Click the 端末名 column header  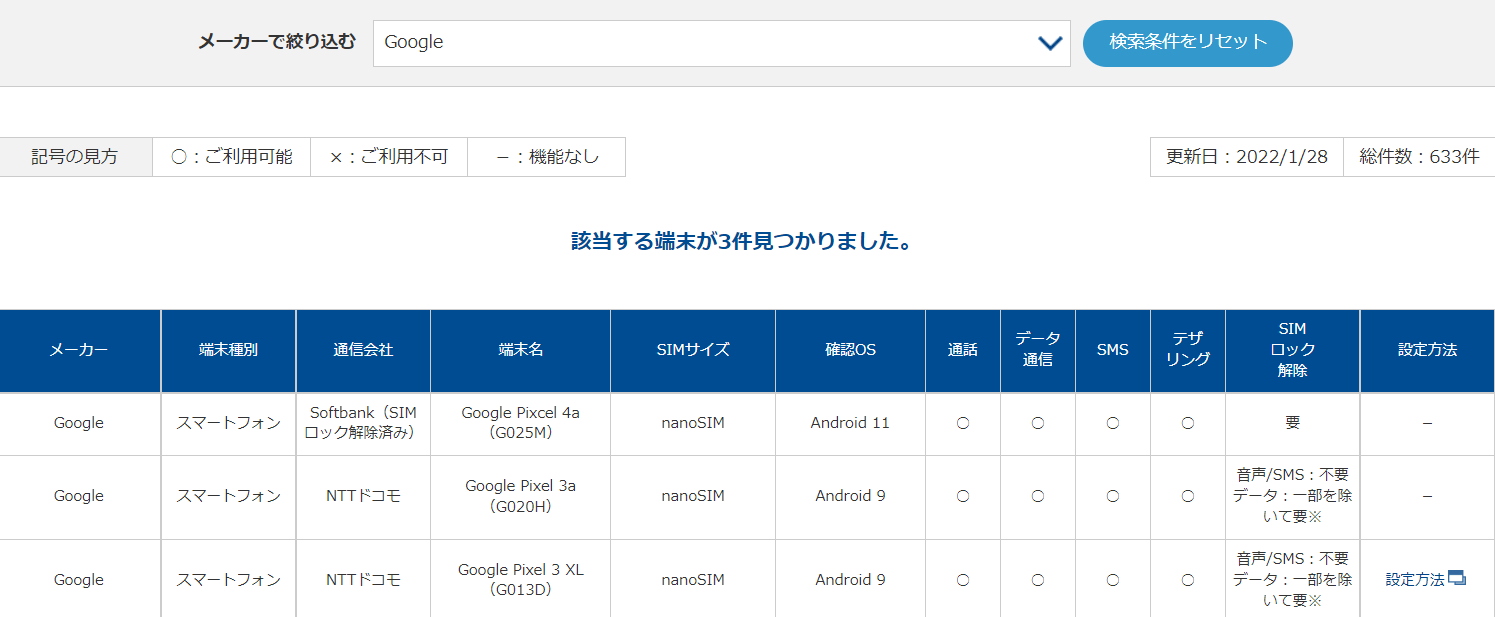point(520,350)
